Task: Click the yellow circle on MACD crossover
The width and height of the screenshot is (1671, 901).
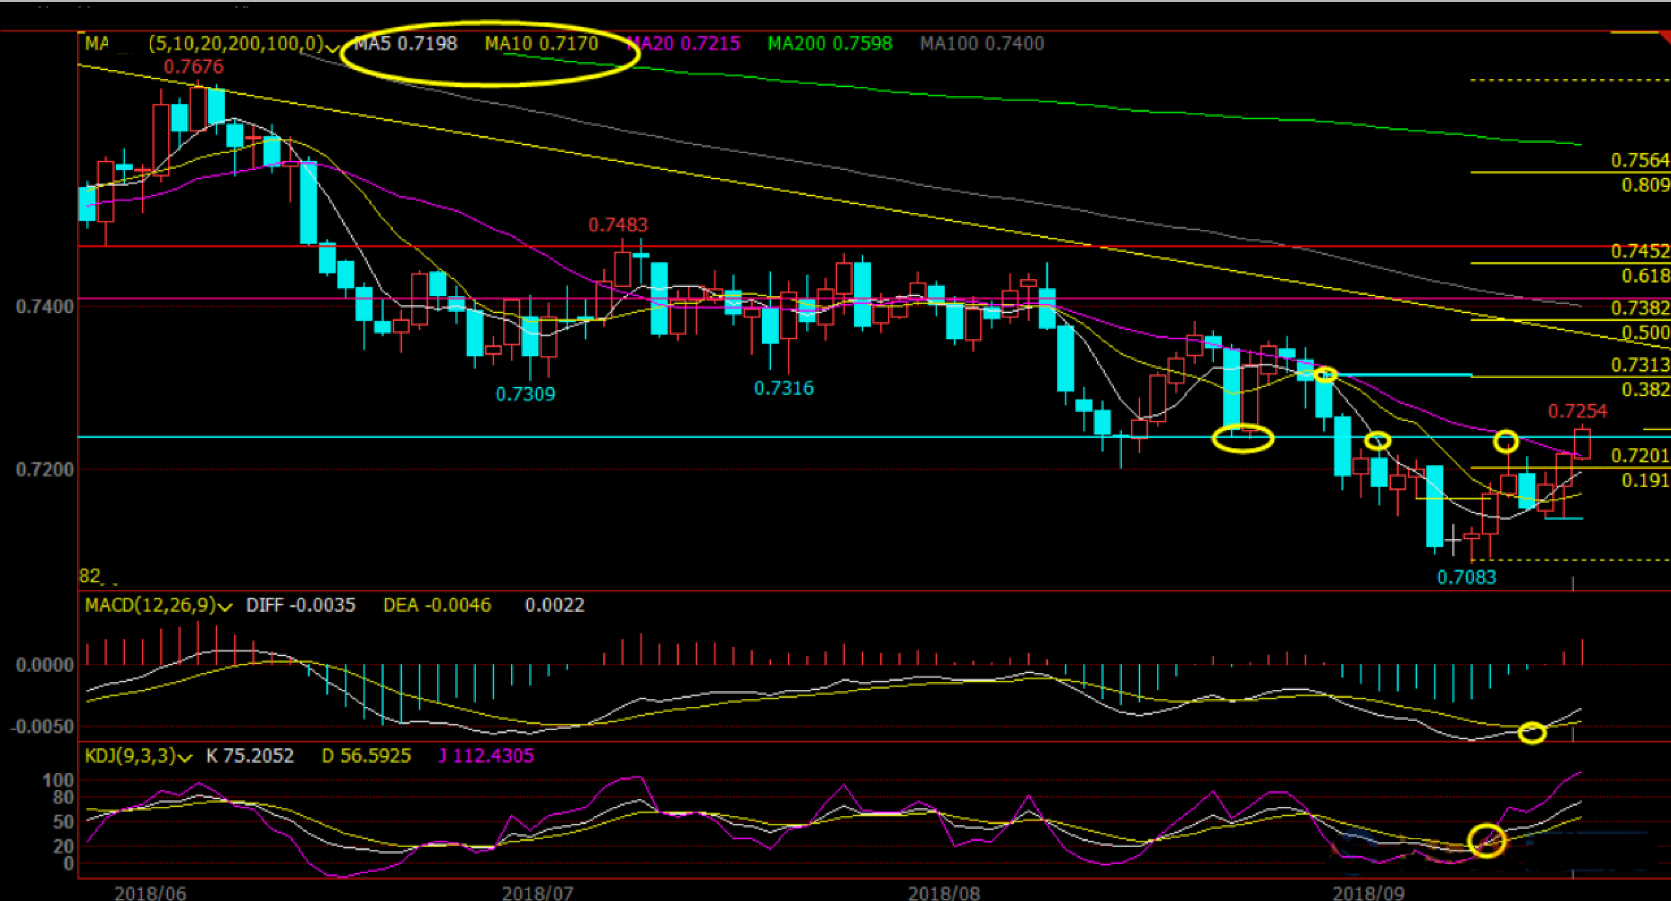Action: click(x=1531, y=733)
